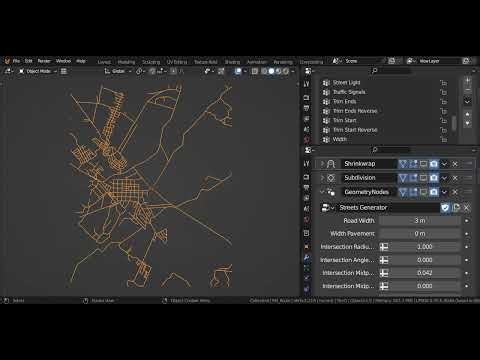Click the Blender logo icon
Viewport: 480px width, 360px height.
tap(7, 61)
